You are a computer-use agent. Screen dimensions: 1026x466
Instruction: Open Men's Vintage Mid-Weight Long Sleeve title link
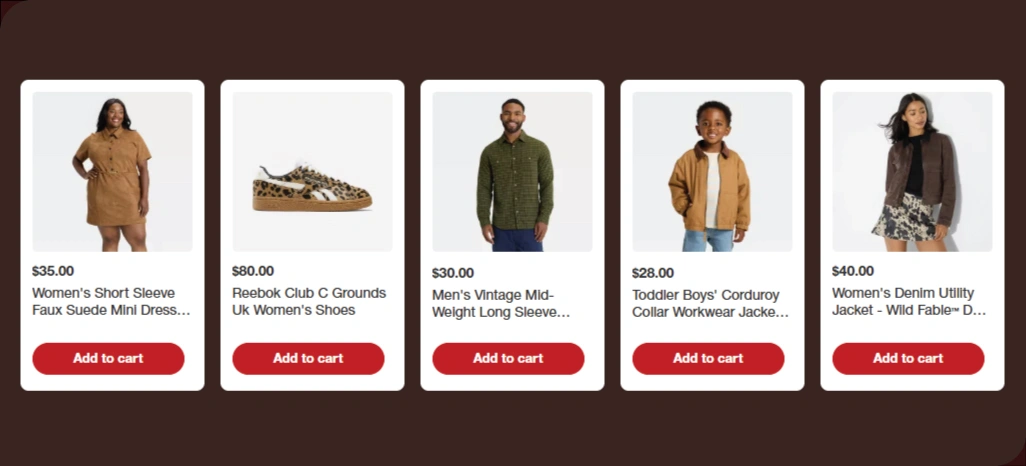[x=500, y=304]
